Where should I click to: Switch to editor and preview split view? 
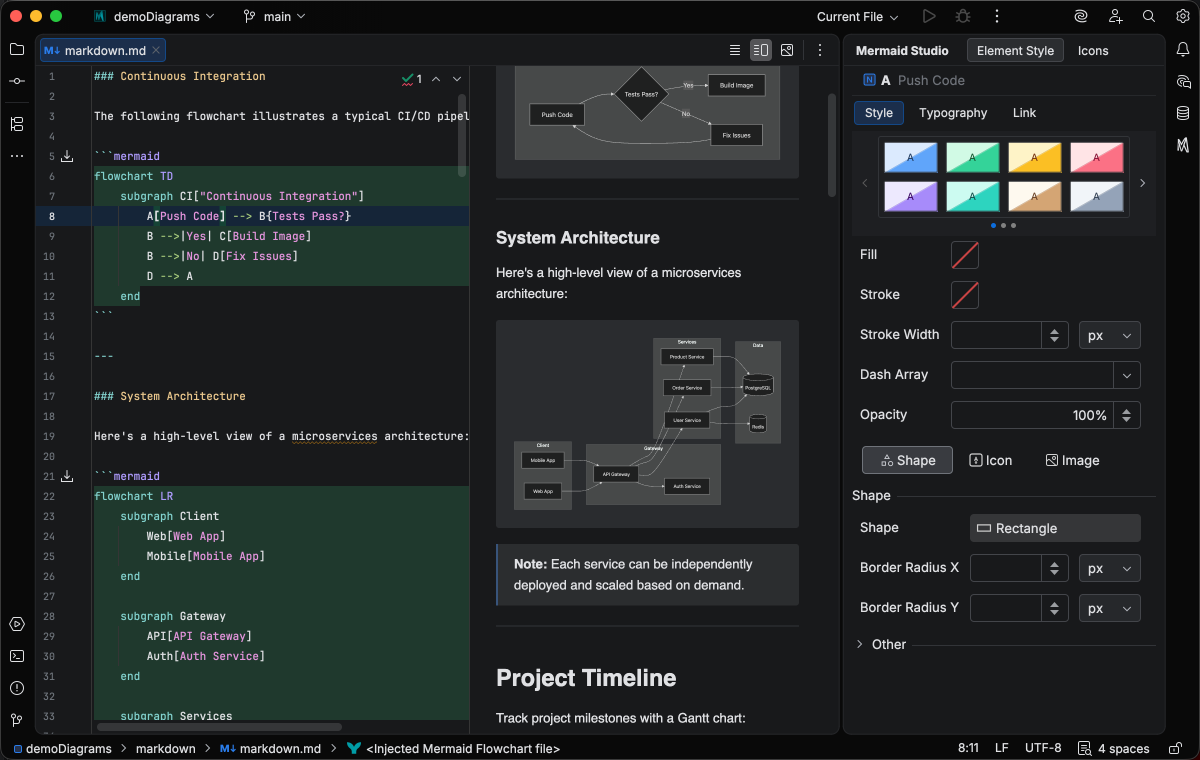coord(761,50)
